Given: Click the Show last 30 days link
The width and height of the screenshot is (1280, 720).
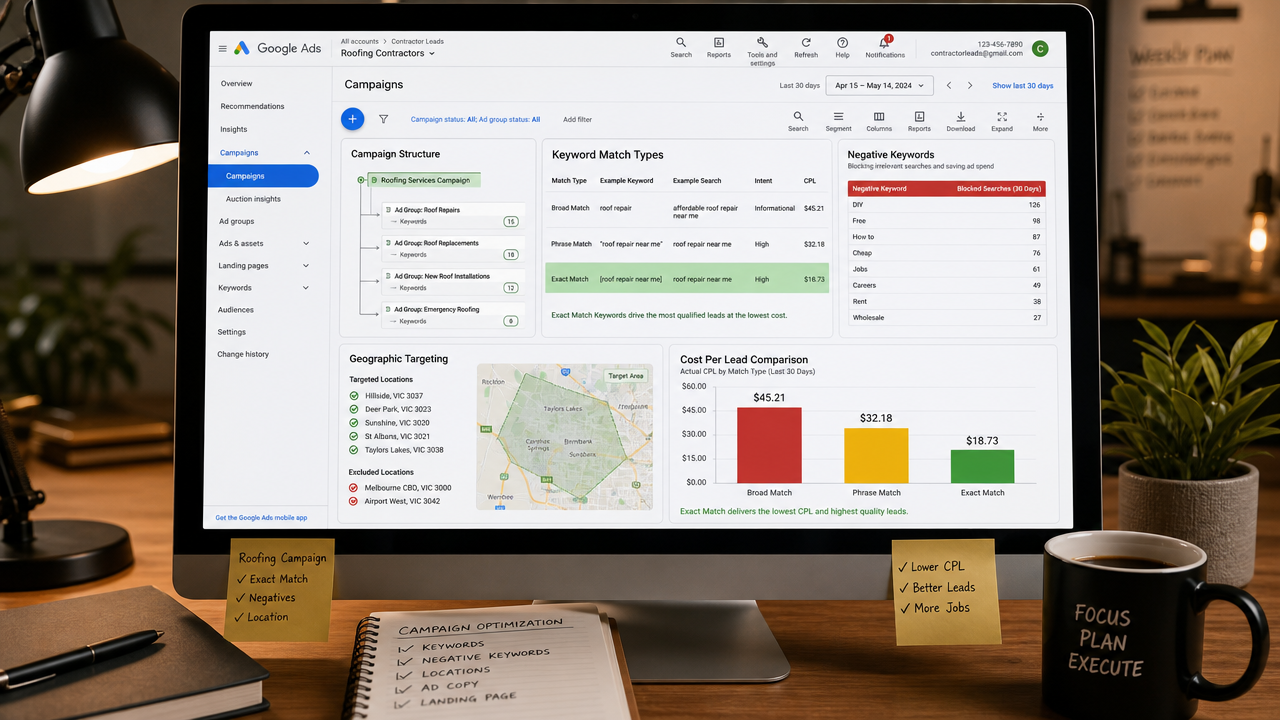Looking at the screenshot, I should 1023,86.
